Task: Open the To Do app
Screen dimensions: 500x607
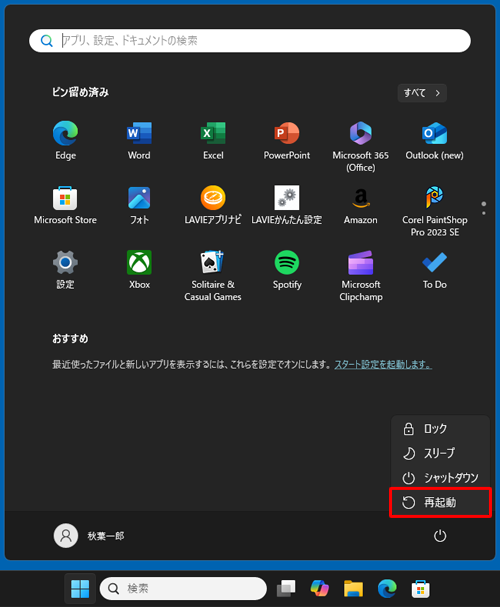Action: click(x=435, y=270)
